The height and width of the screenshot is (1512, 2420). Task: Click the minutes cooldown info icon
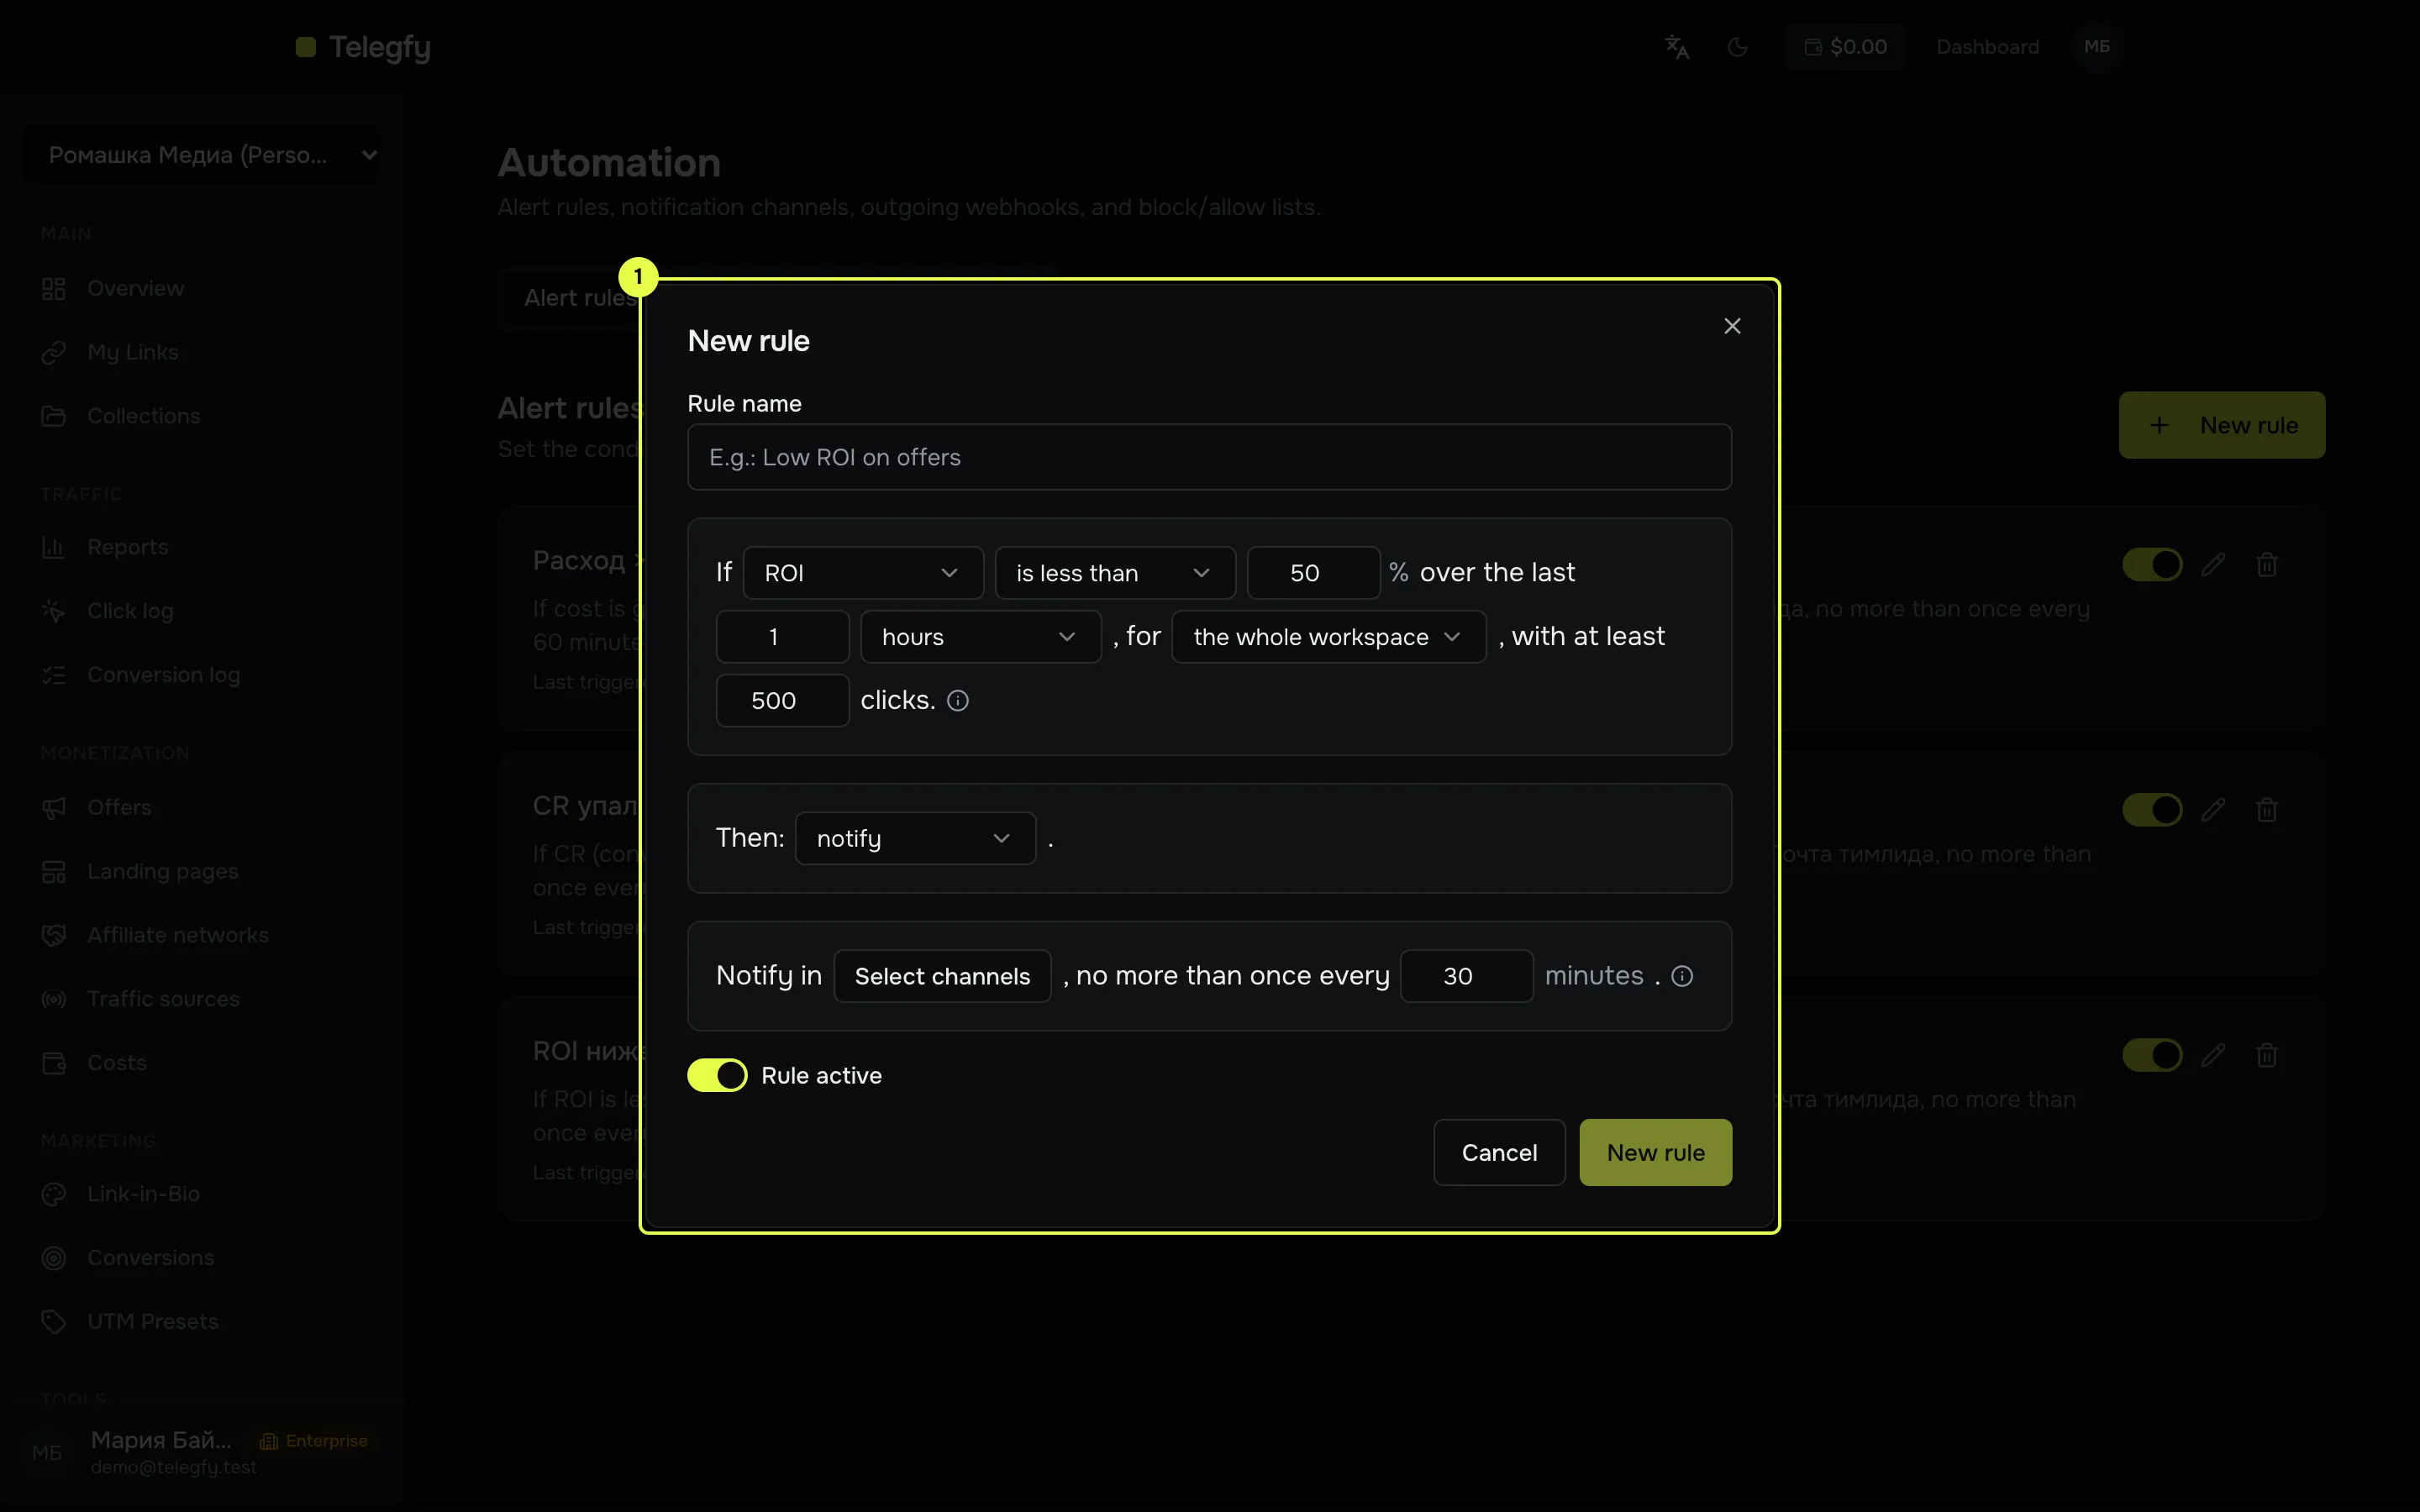tap(1682, 976)
